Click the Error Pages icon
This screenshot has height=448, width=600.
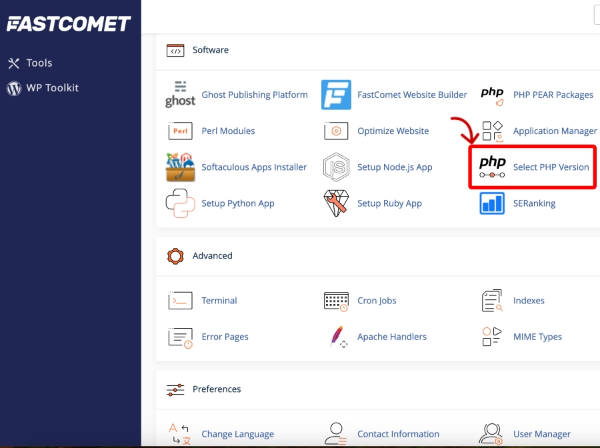[x=180, y=337]
